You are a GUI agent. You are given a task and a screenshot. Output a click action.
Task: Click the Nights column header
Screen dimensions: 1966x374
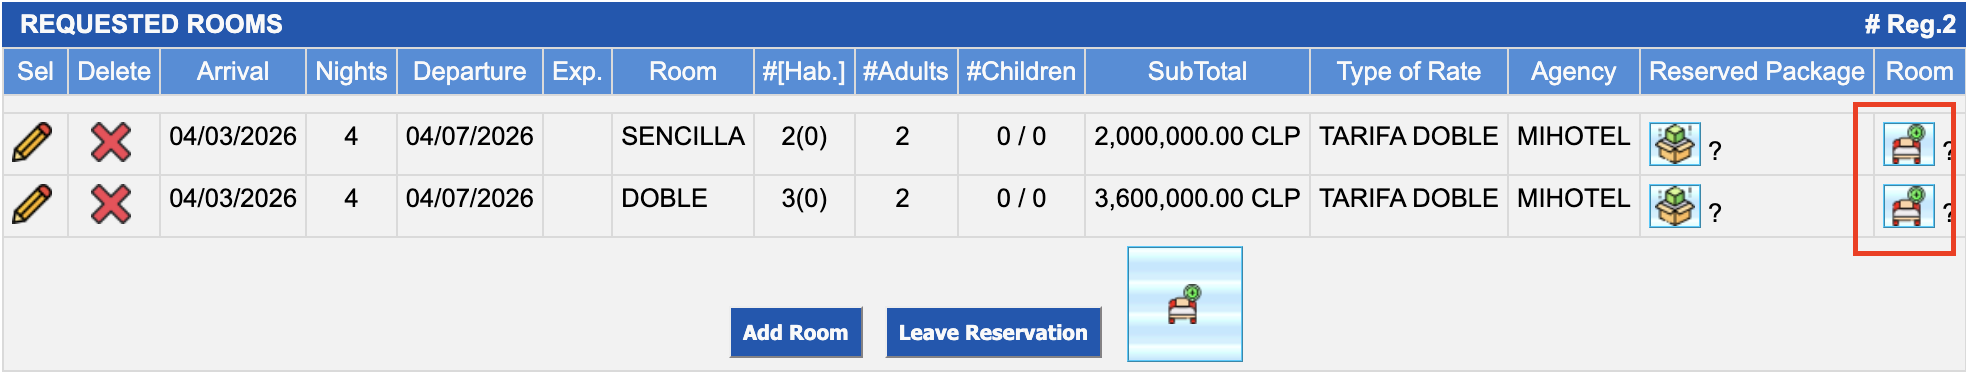(351, 71)
